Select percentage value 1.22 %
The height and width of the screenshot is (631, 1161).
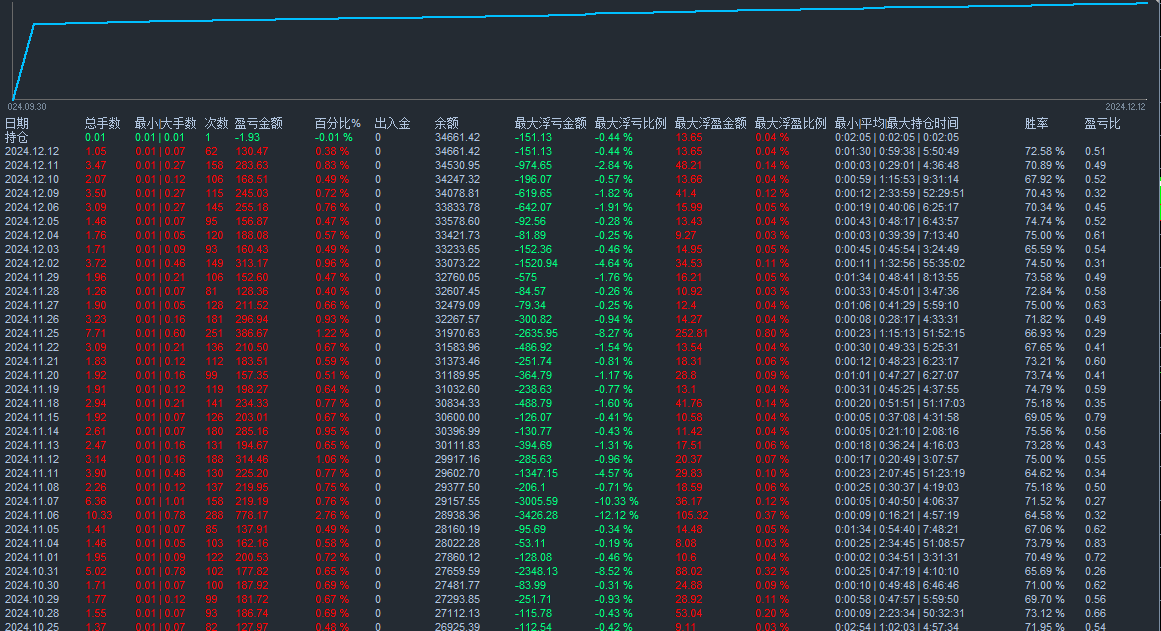332,333
